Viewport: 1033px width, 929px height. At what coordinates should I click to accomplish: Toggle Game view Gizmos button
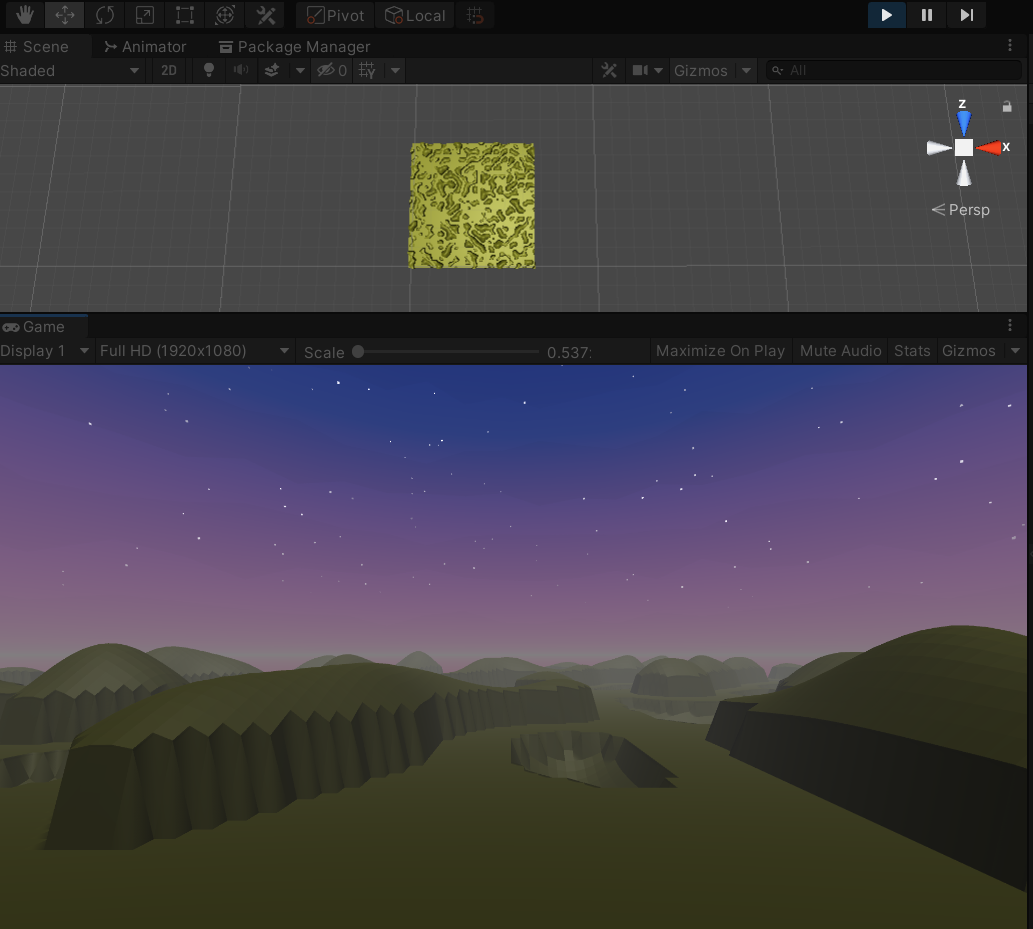pyautogui.click(x=968, y=351)
